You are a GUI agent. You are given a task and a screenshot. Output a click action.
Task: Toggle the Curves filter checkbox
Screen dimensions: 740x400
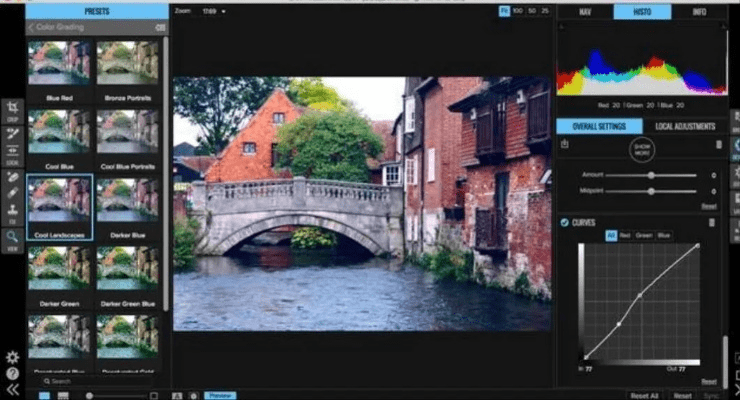[565, 222]
